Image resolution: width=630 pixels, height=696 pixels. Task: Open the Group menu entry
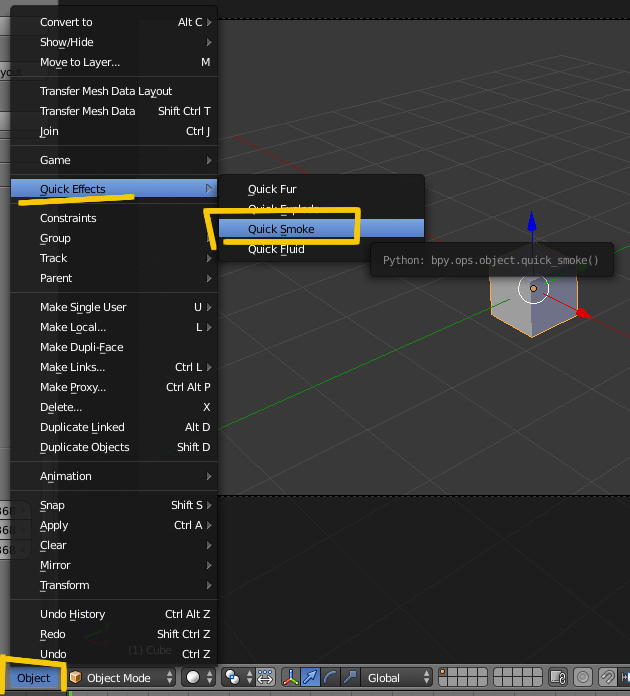click(114, 238)
